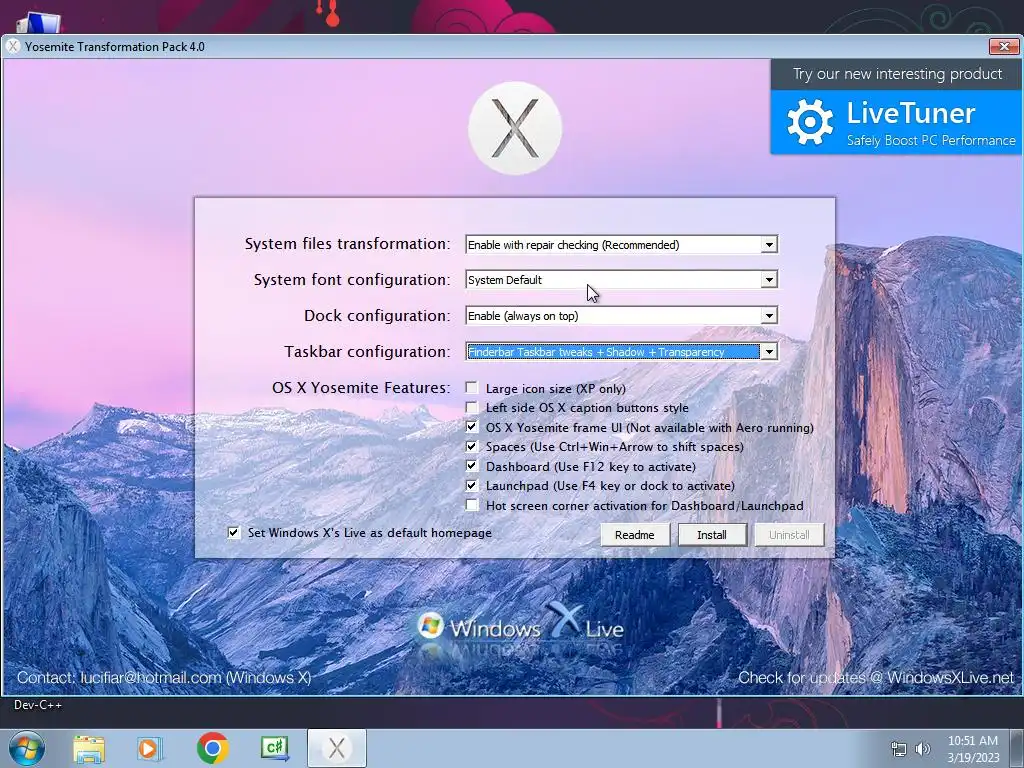1024x768 pixels.
Task: Enable Large icon size (XP only)
Action: click(x=472, y=388)
